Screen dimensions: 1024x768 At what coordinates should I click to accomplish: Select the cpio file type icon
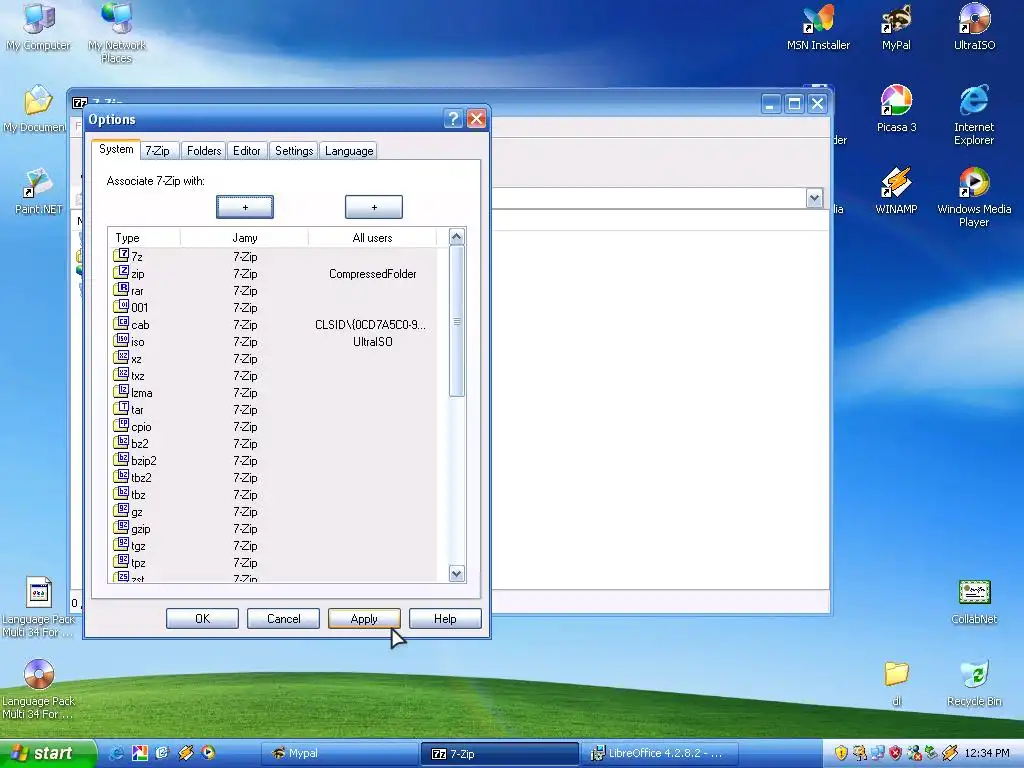(121, 426)
